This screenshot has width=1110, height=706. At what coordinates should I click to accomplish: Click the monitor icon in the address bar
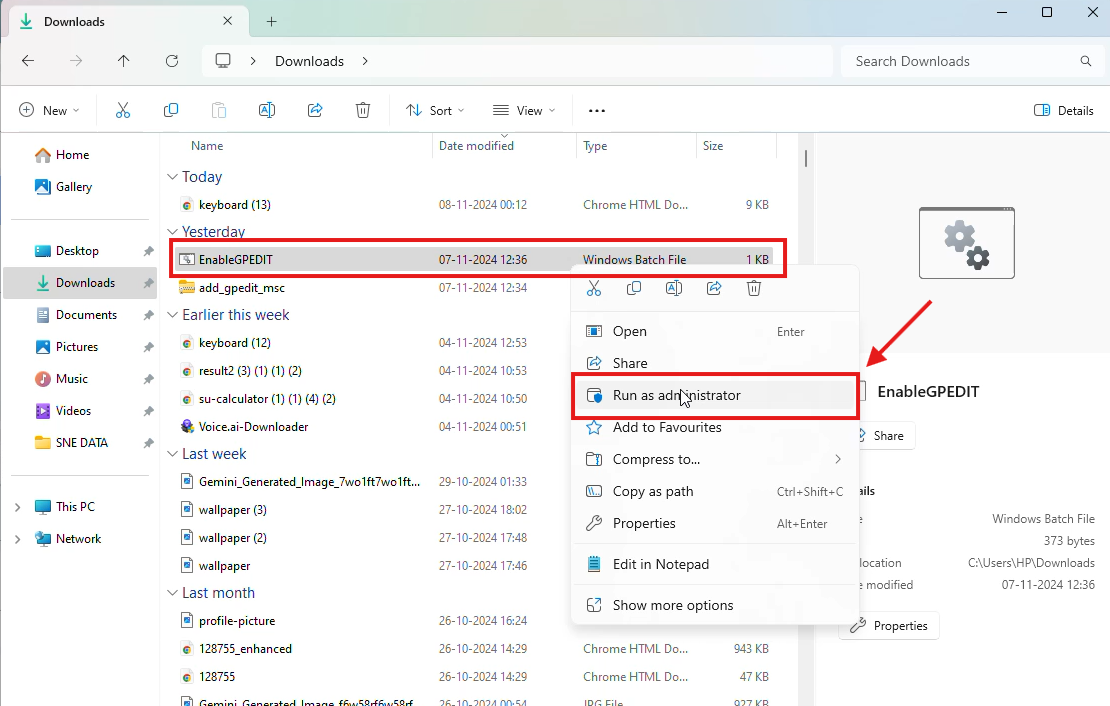pyautogui.click(x=223, y=61)
